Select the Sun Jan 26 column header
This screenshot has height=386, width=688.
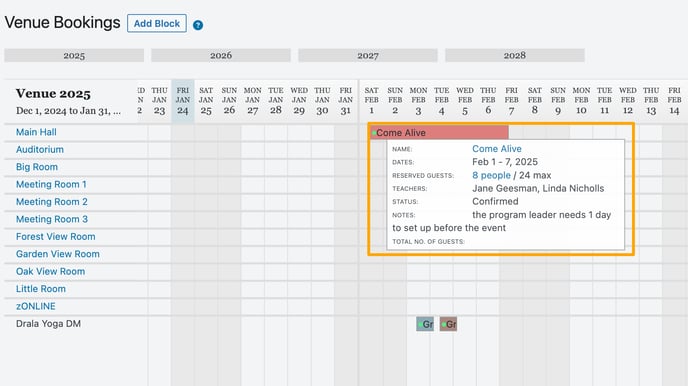tap(229, 101)
